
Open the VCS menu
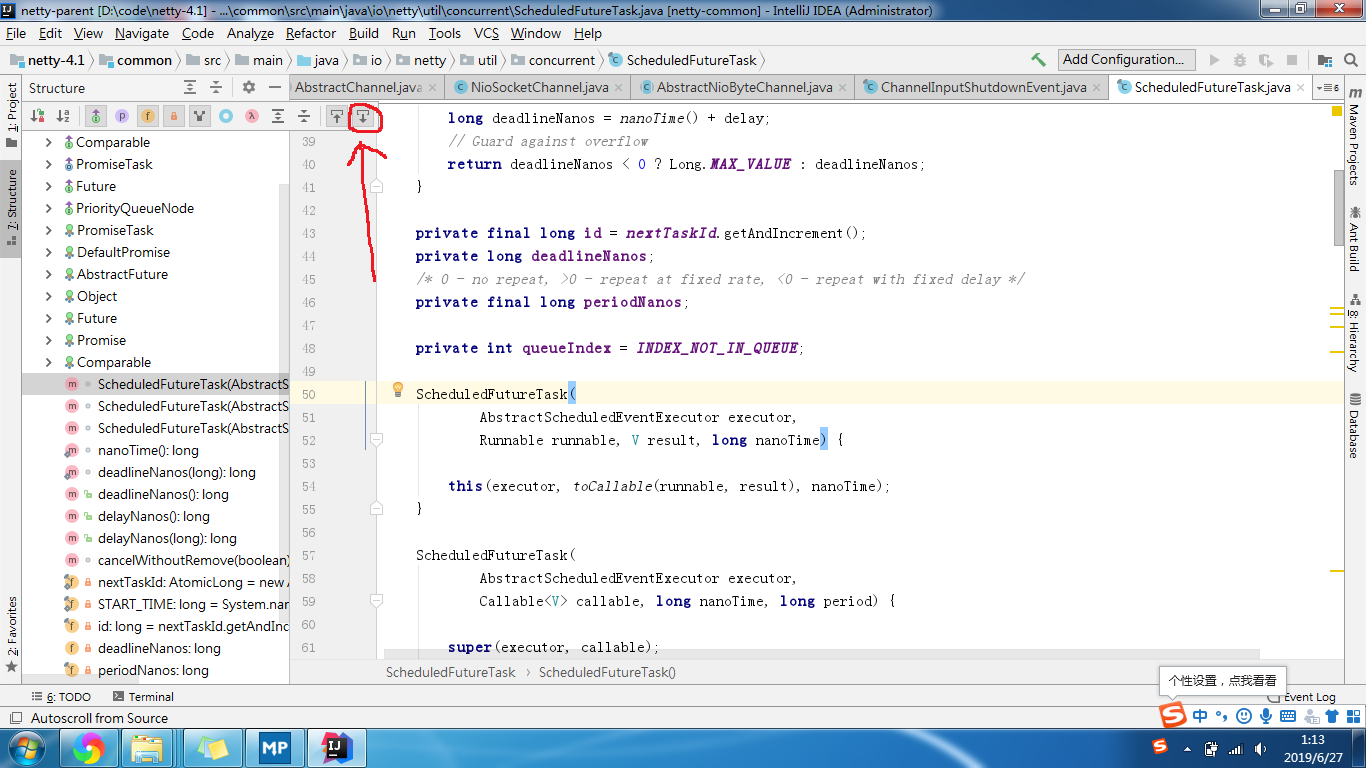486,33
